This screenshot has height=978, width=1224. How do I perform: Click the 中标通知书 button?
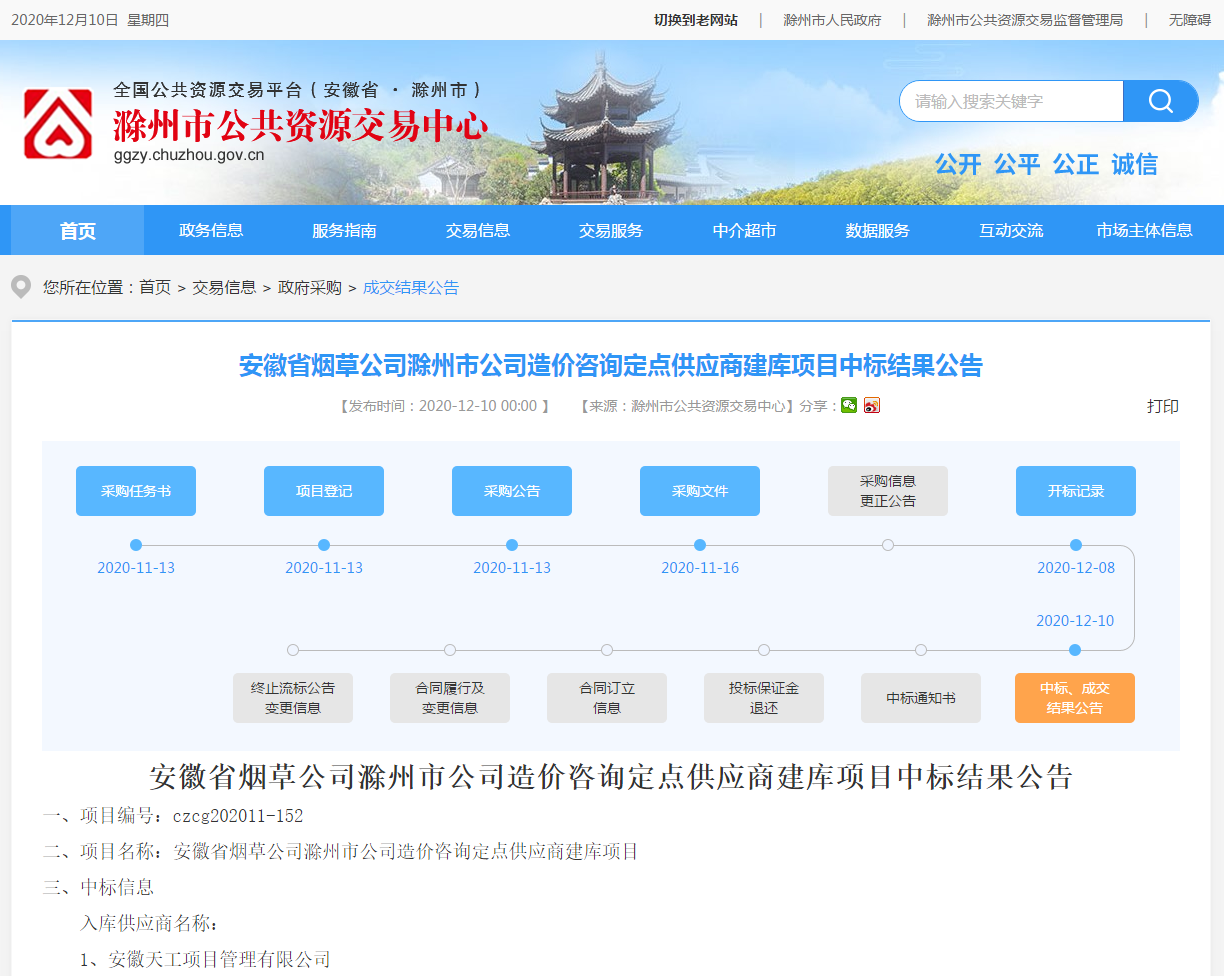[921, 698]
